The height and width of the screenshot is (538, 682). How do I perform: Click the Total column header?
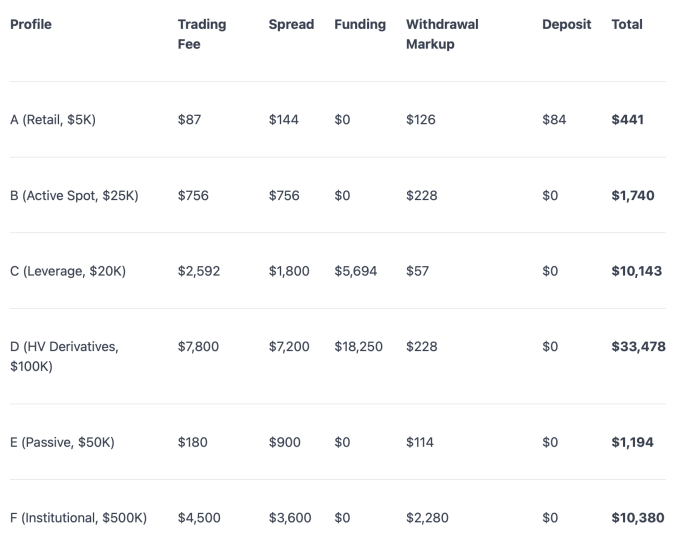[627, 24]
